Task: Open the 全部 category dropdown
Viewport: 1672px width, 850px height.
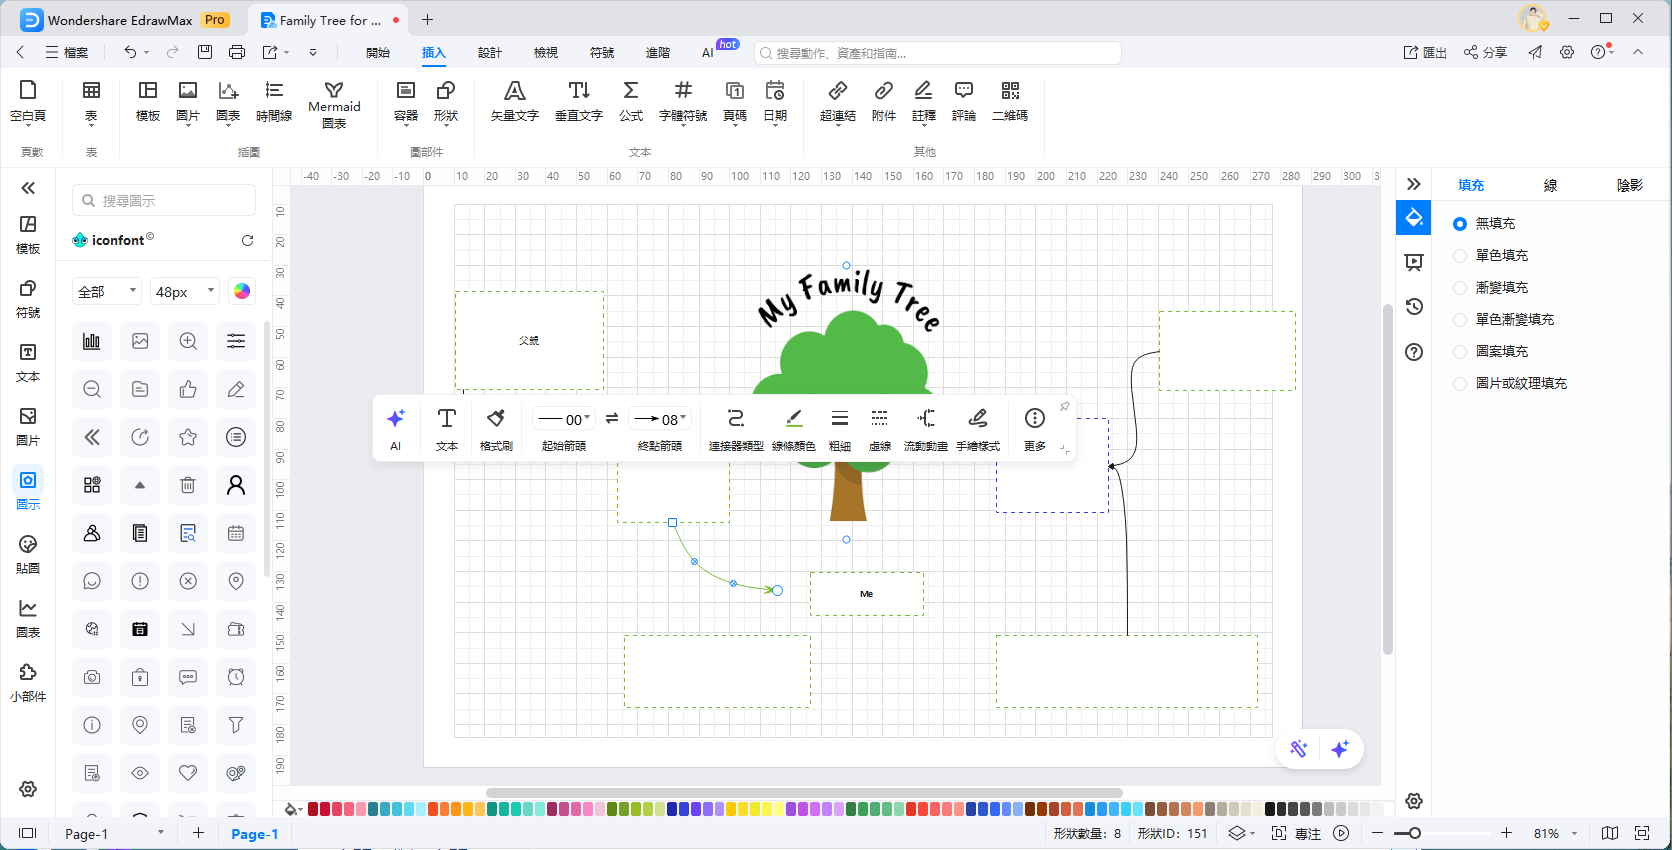Action: [107, 291]
